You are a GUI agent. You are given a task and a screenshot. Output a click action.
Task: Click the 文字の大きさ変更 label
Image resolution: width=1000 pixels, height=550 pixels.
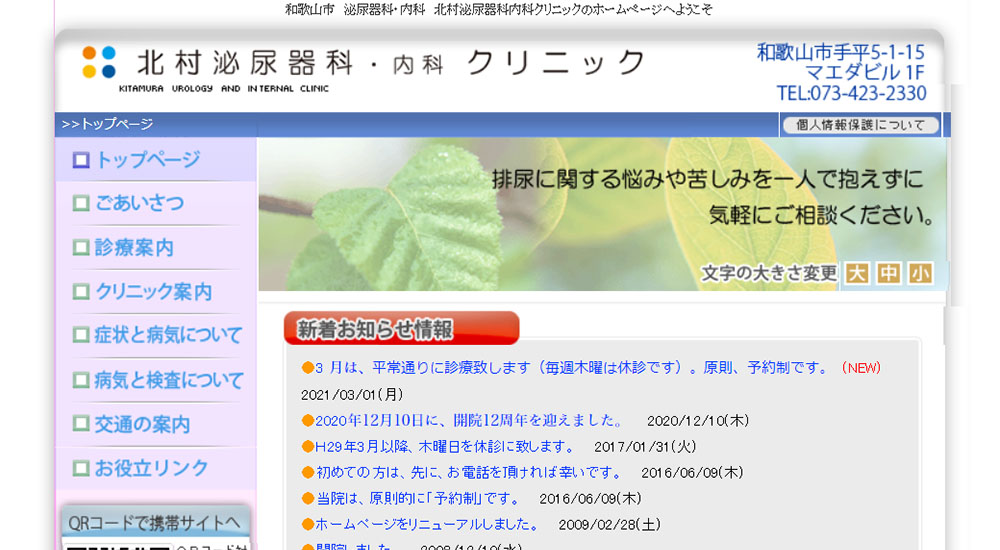click(x=769, y=273)
